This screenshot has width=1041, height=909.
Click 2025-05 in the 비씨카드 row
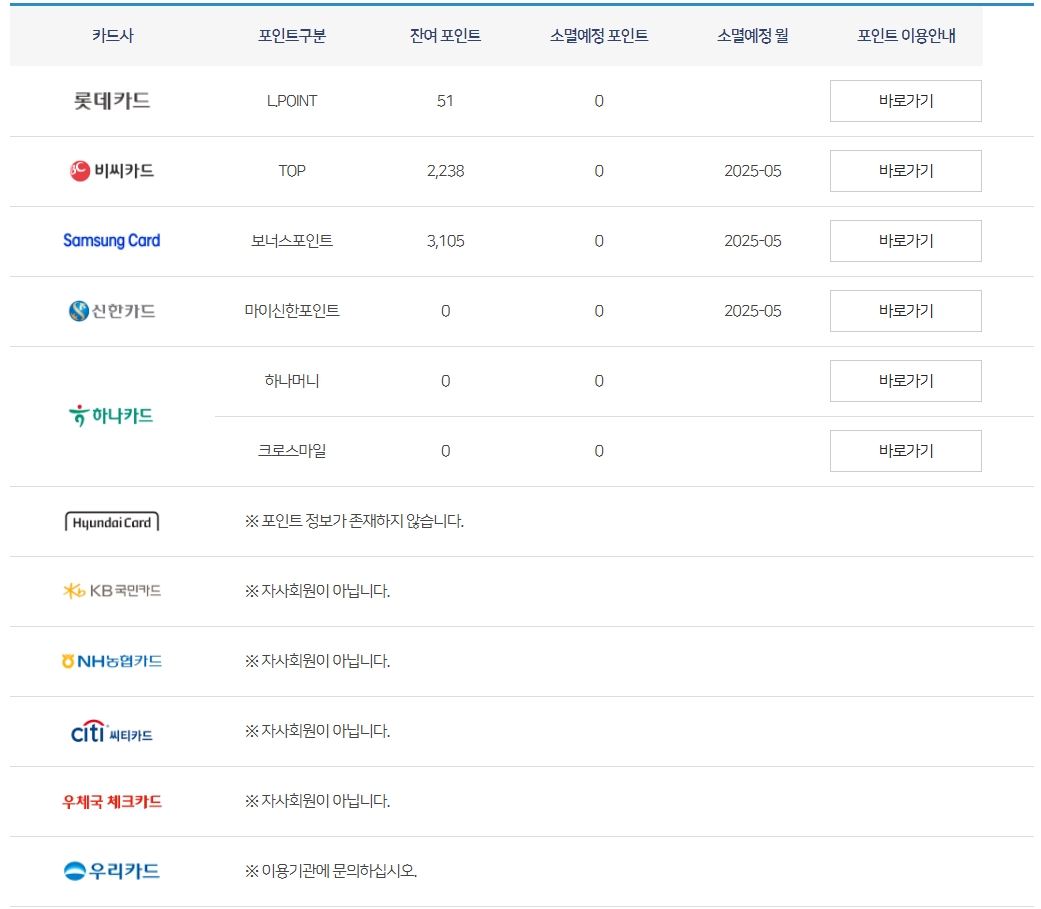[753, 171]
